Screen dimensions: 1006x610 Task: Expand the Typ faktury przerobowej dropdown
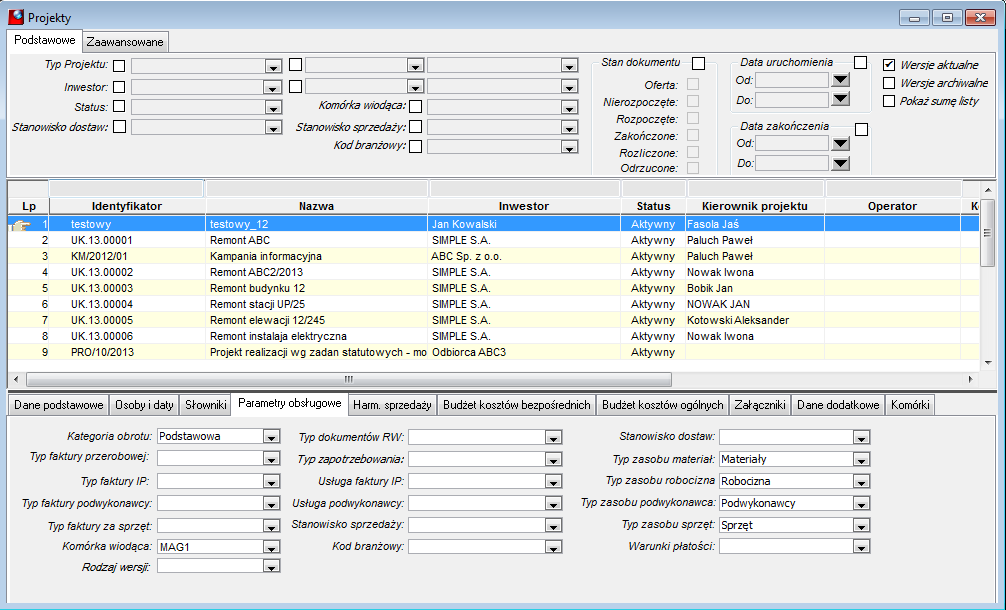pos(271,459)
